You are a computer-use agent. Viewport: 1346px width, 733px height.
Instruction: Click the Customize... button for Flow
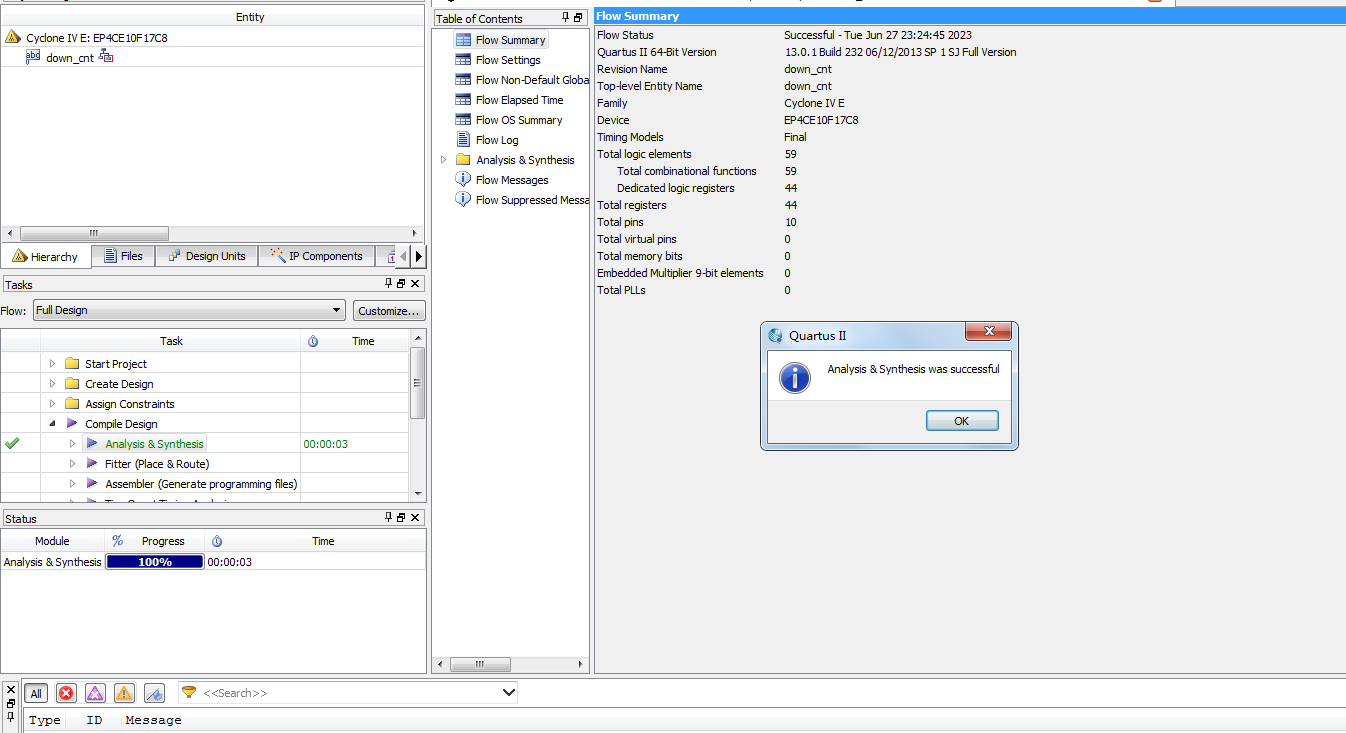[x=389, y=311]
